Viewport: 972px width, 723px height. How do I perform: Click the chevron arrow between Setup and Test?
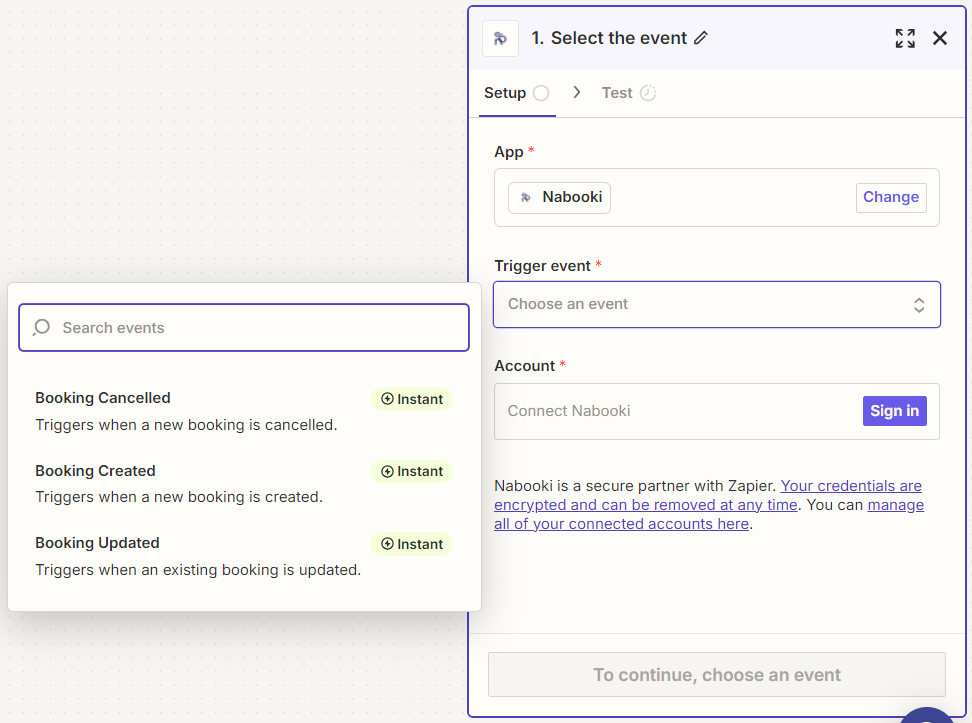pyautogui.click(x=577, y=92)
